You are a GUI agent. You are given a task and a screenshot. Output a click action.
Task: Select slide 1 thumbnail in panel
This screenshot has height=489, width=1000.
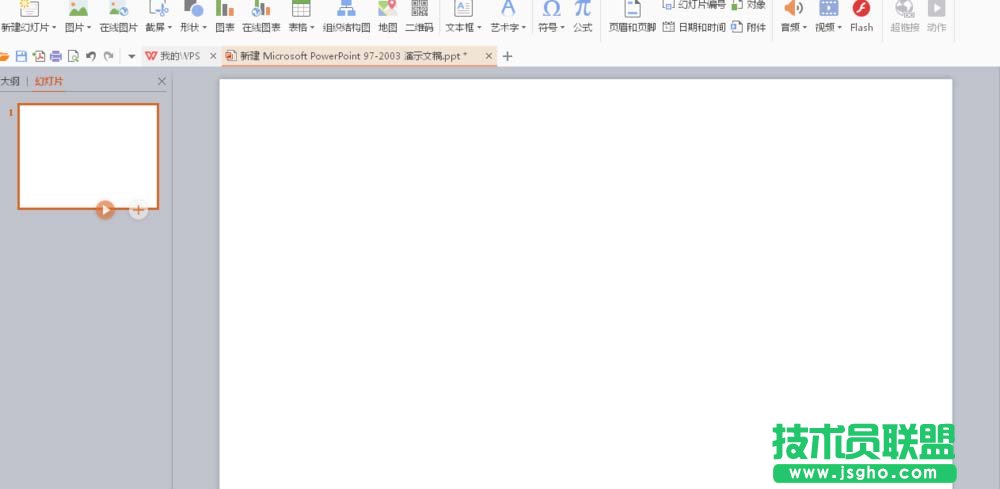(x=88, y=155)
